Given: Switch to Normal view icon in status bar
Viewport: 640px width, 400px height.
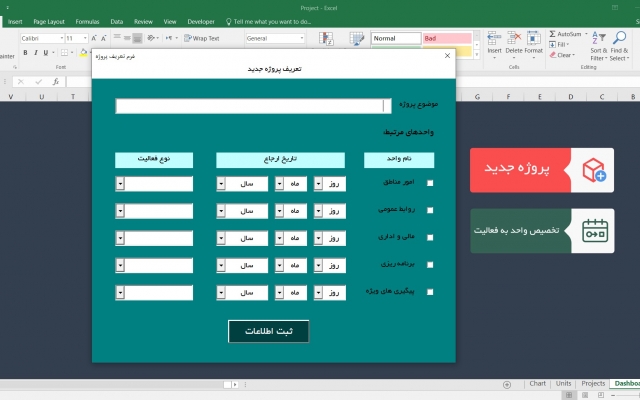Looking at the screenshot, I should pyautogui.click(x=569, y=395).
